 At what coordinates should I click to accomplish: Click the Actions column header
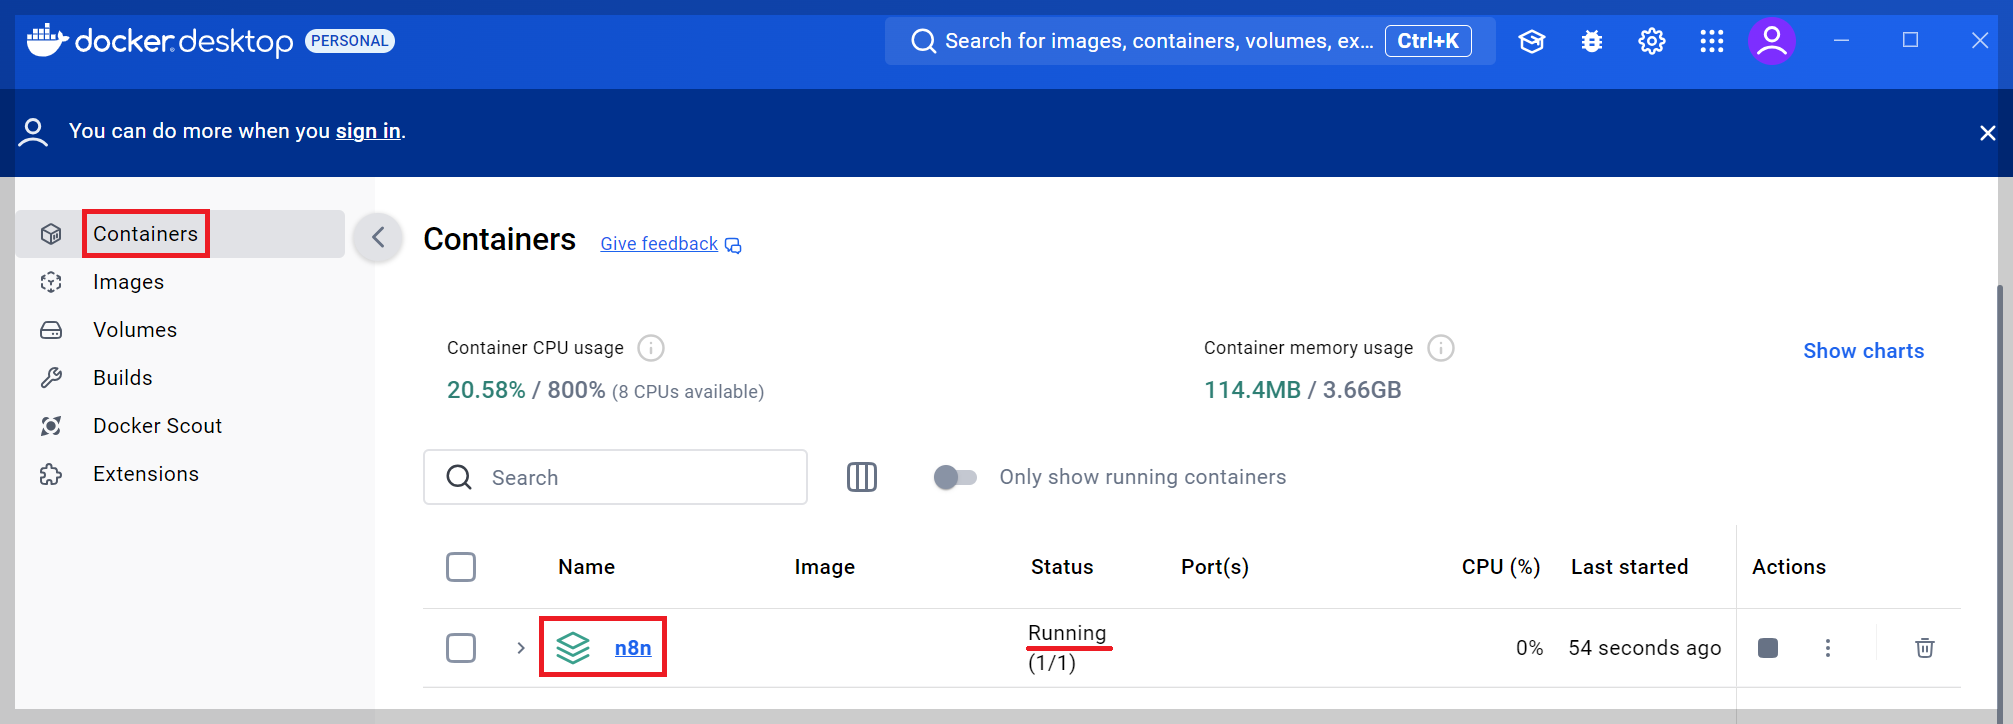(x=1789, y=567)
